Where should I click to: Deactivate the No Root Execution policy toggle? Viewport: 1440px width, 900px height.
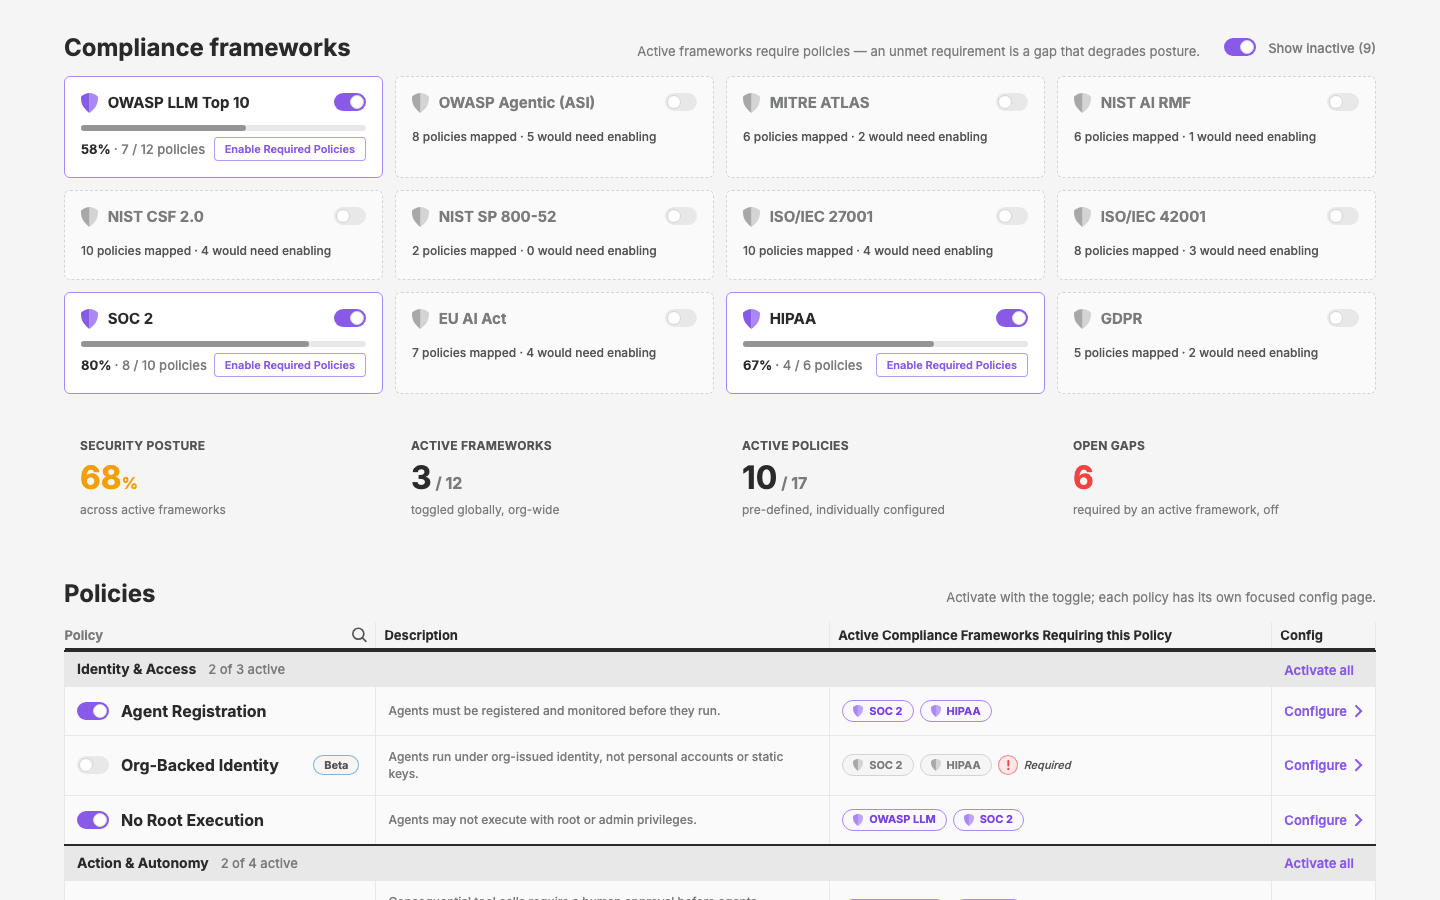click(x=93, y=820)
